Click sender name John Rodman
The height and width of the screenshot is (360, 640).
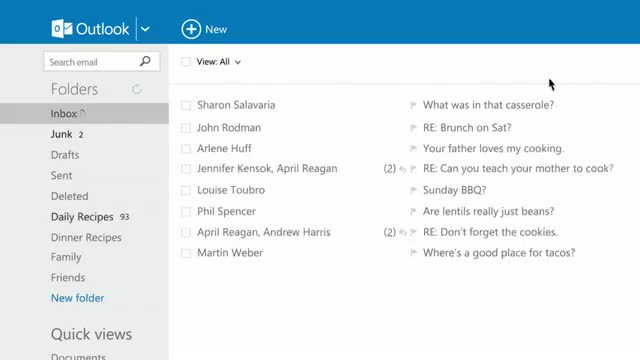point(229,127)
